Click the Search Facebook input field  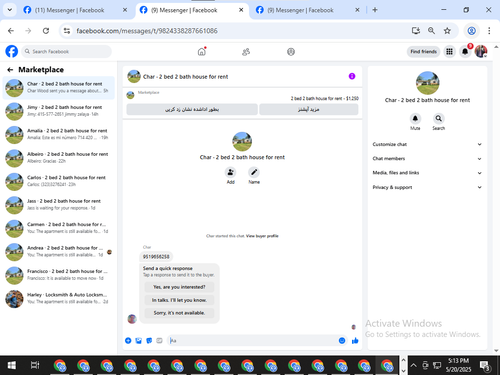(67, 52)
